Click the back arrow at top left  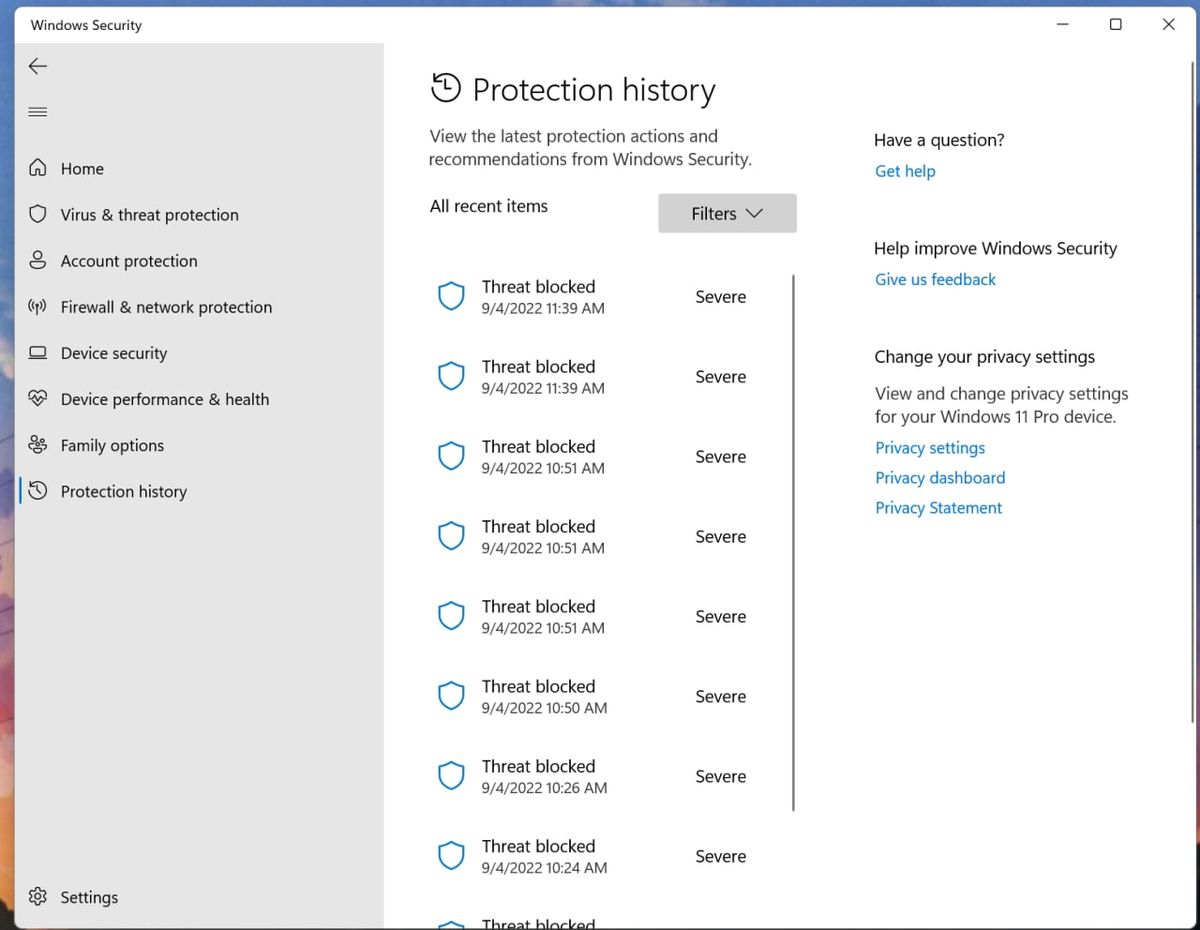point(37,66)
